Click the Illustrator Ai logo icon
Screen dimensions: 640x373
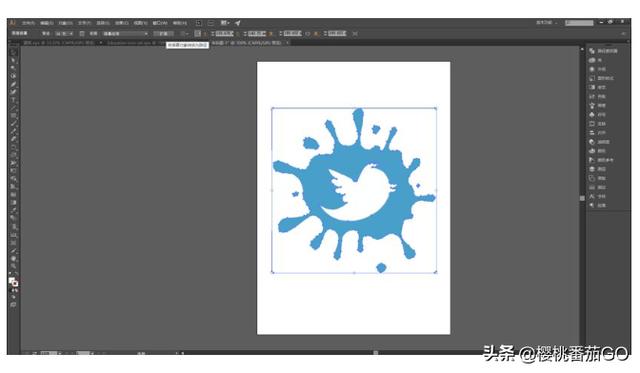(12, 23)
